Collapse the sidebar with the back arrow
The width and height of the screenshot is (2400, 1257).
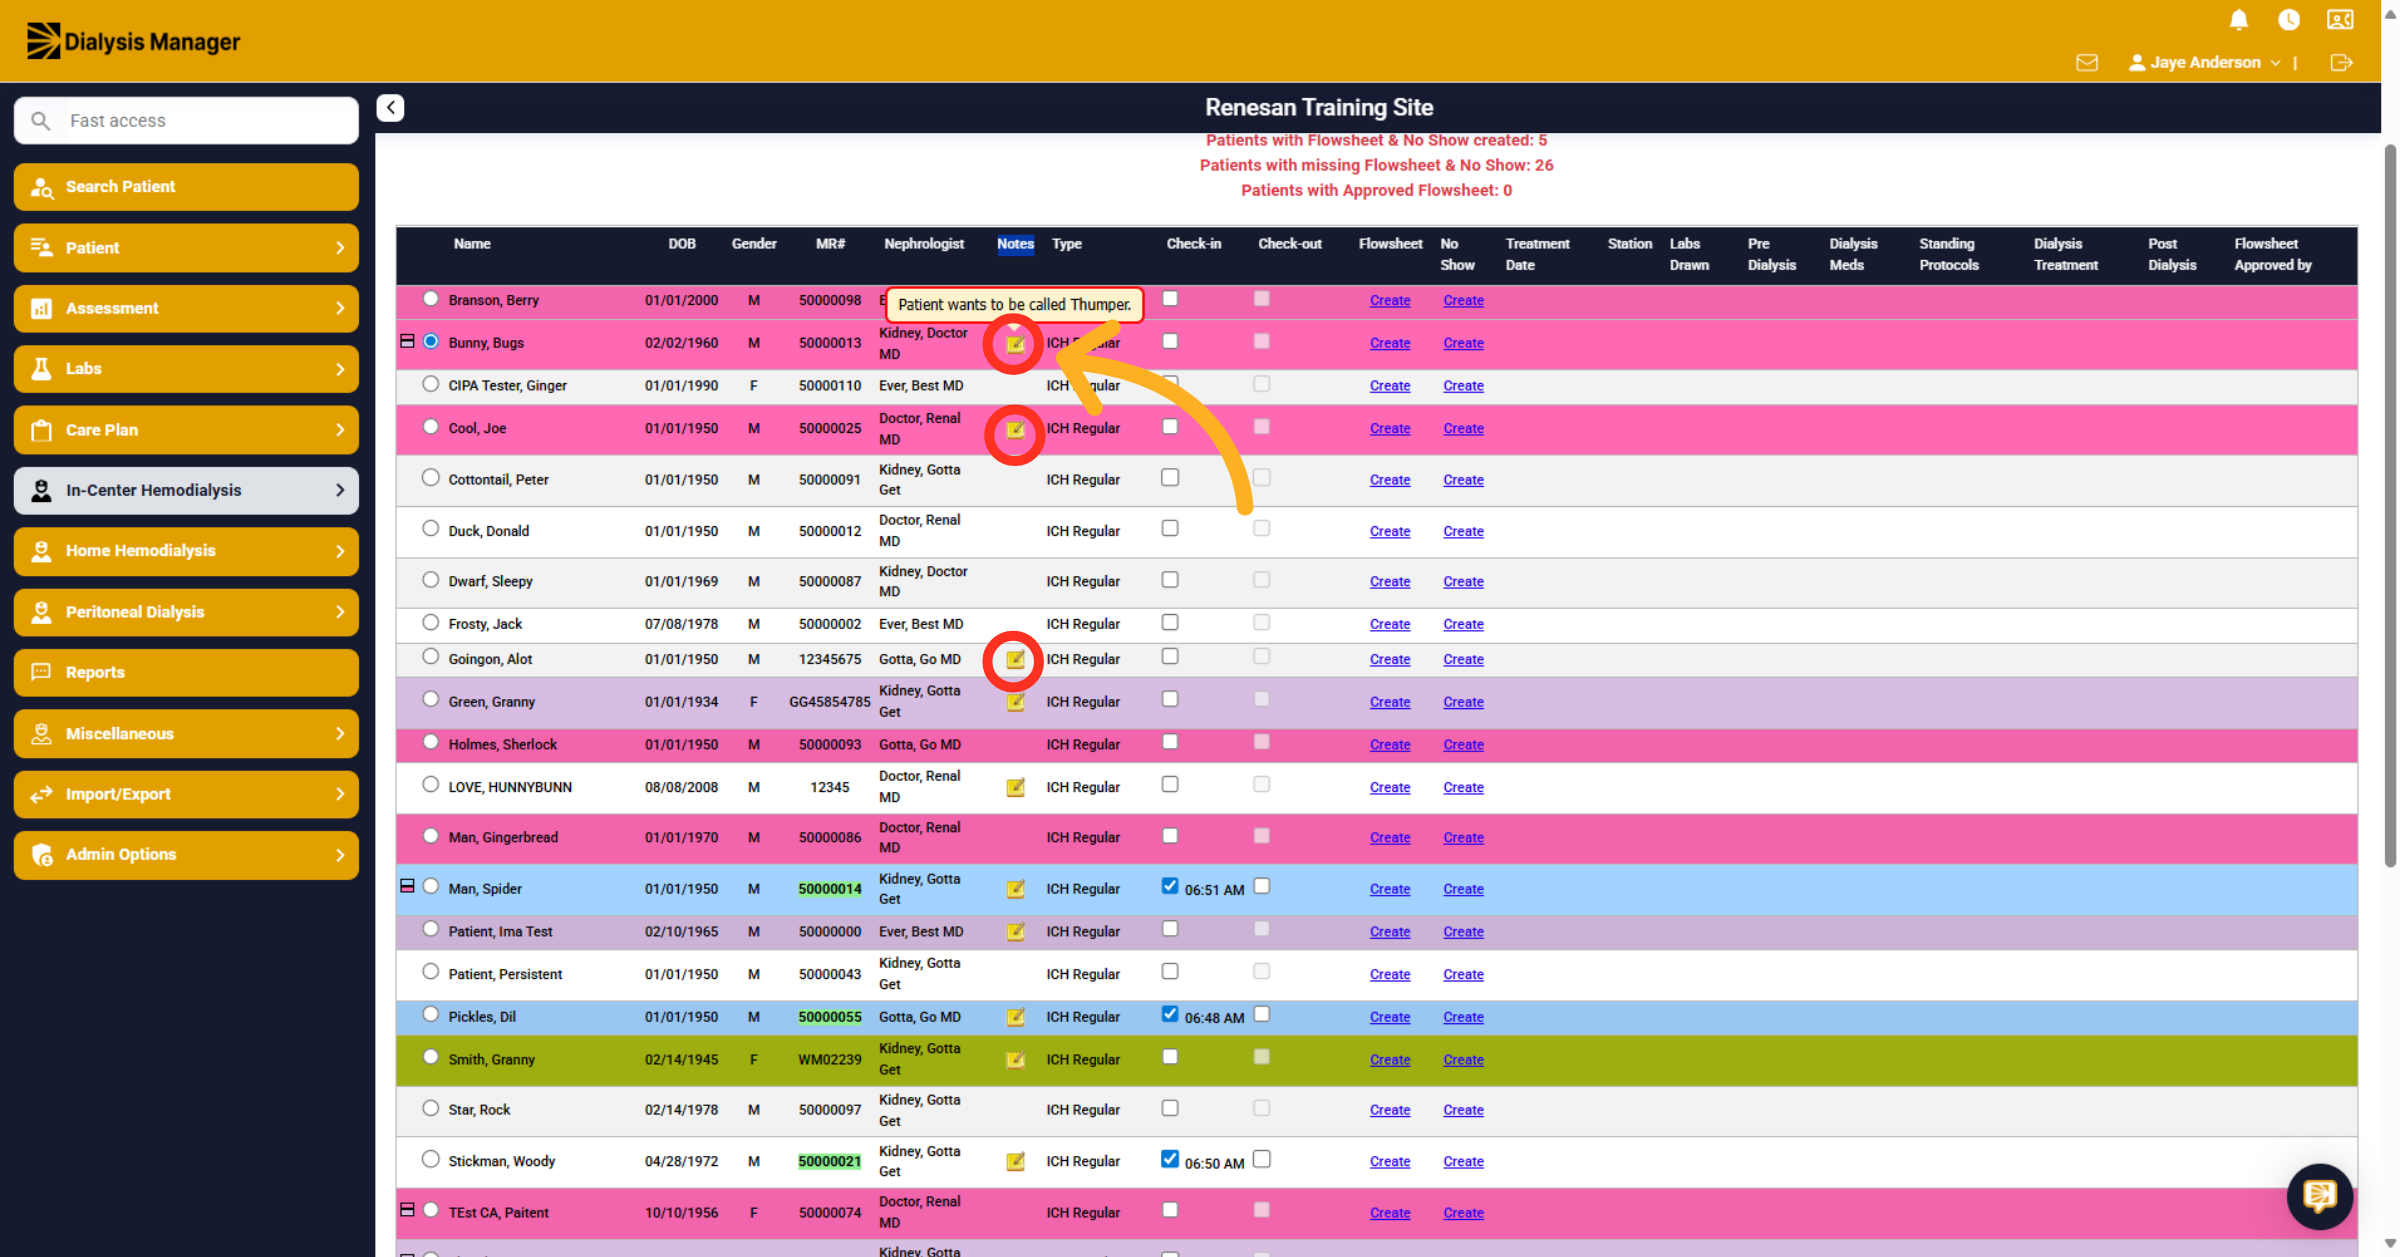pos(390,107)
